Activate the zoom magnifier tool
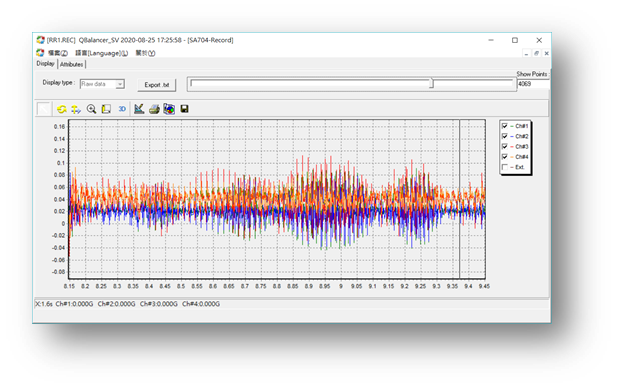This screenshot has width=617, height=389. (x=91, y=109)
